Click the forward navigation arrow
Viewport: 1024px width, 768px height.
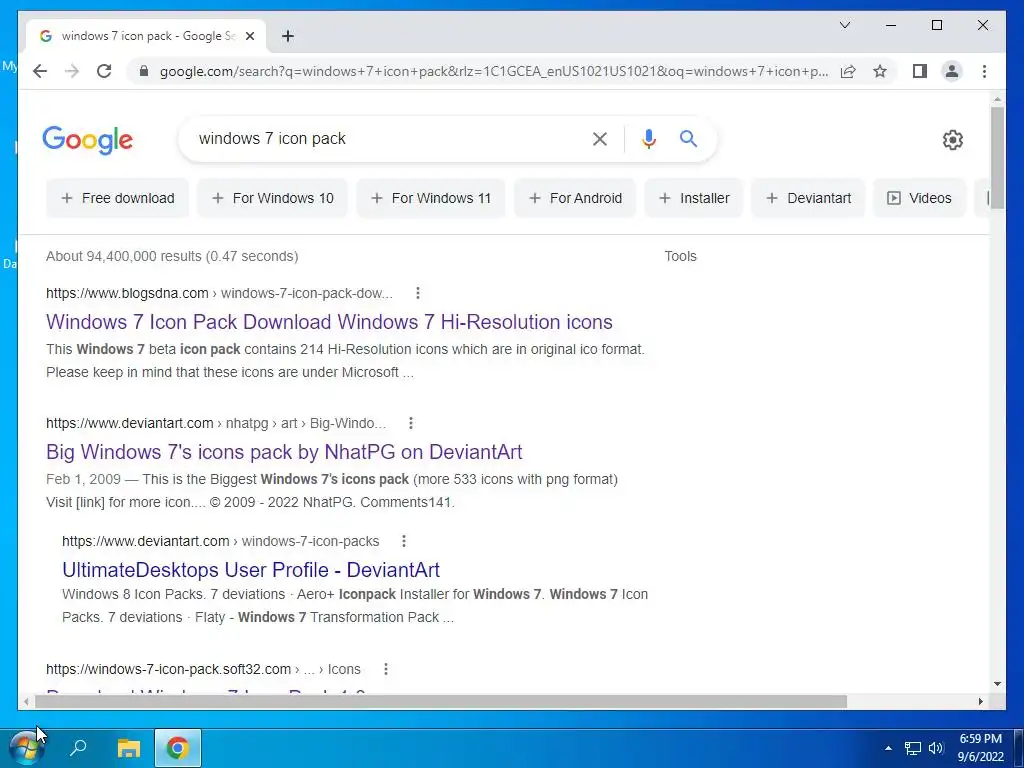[72, 71]
